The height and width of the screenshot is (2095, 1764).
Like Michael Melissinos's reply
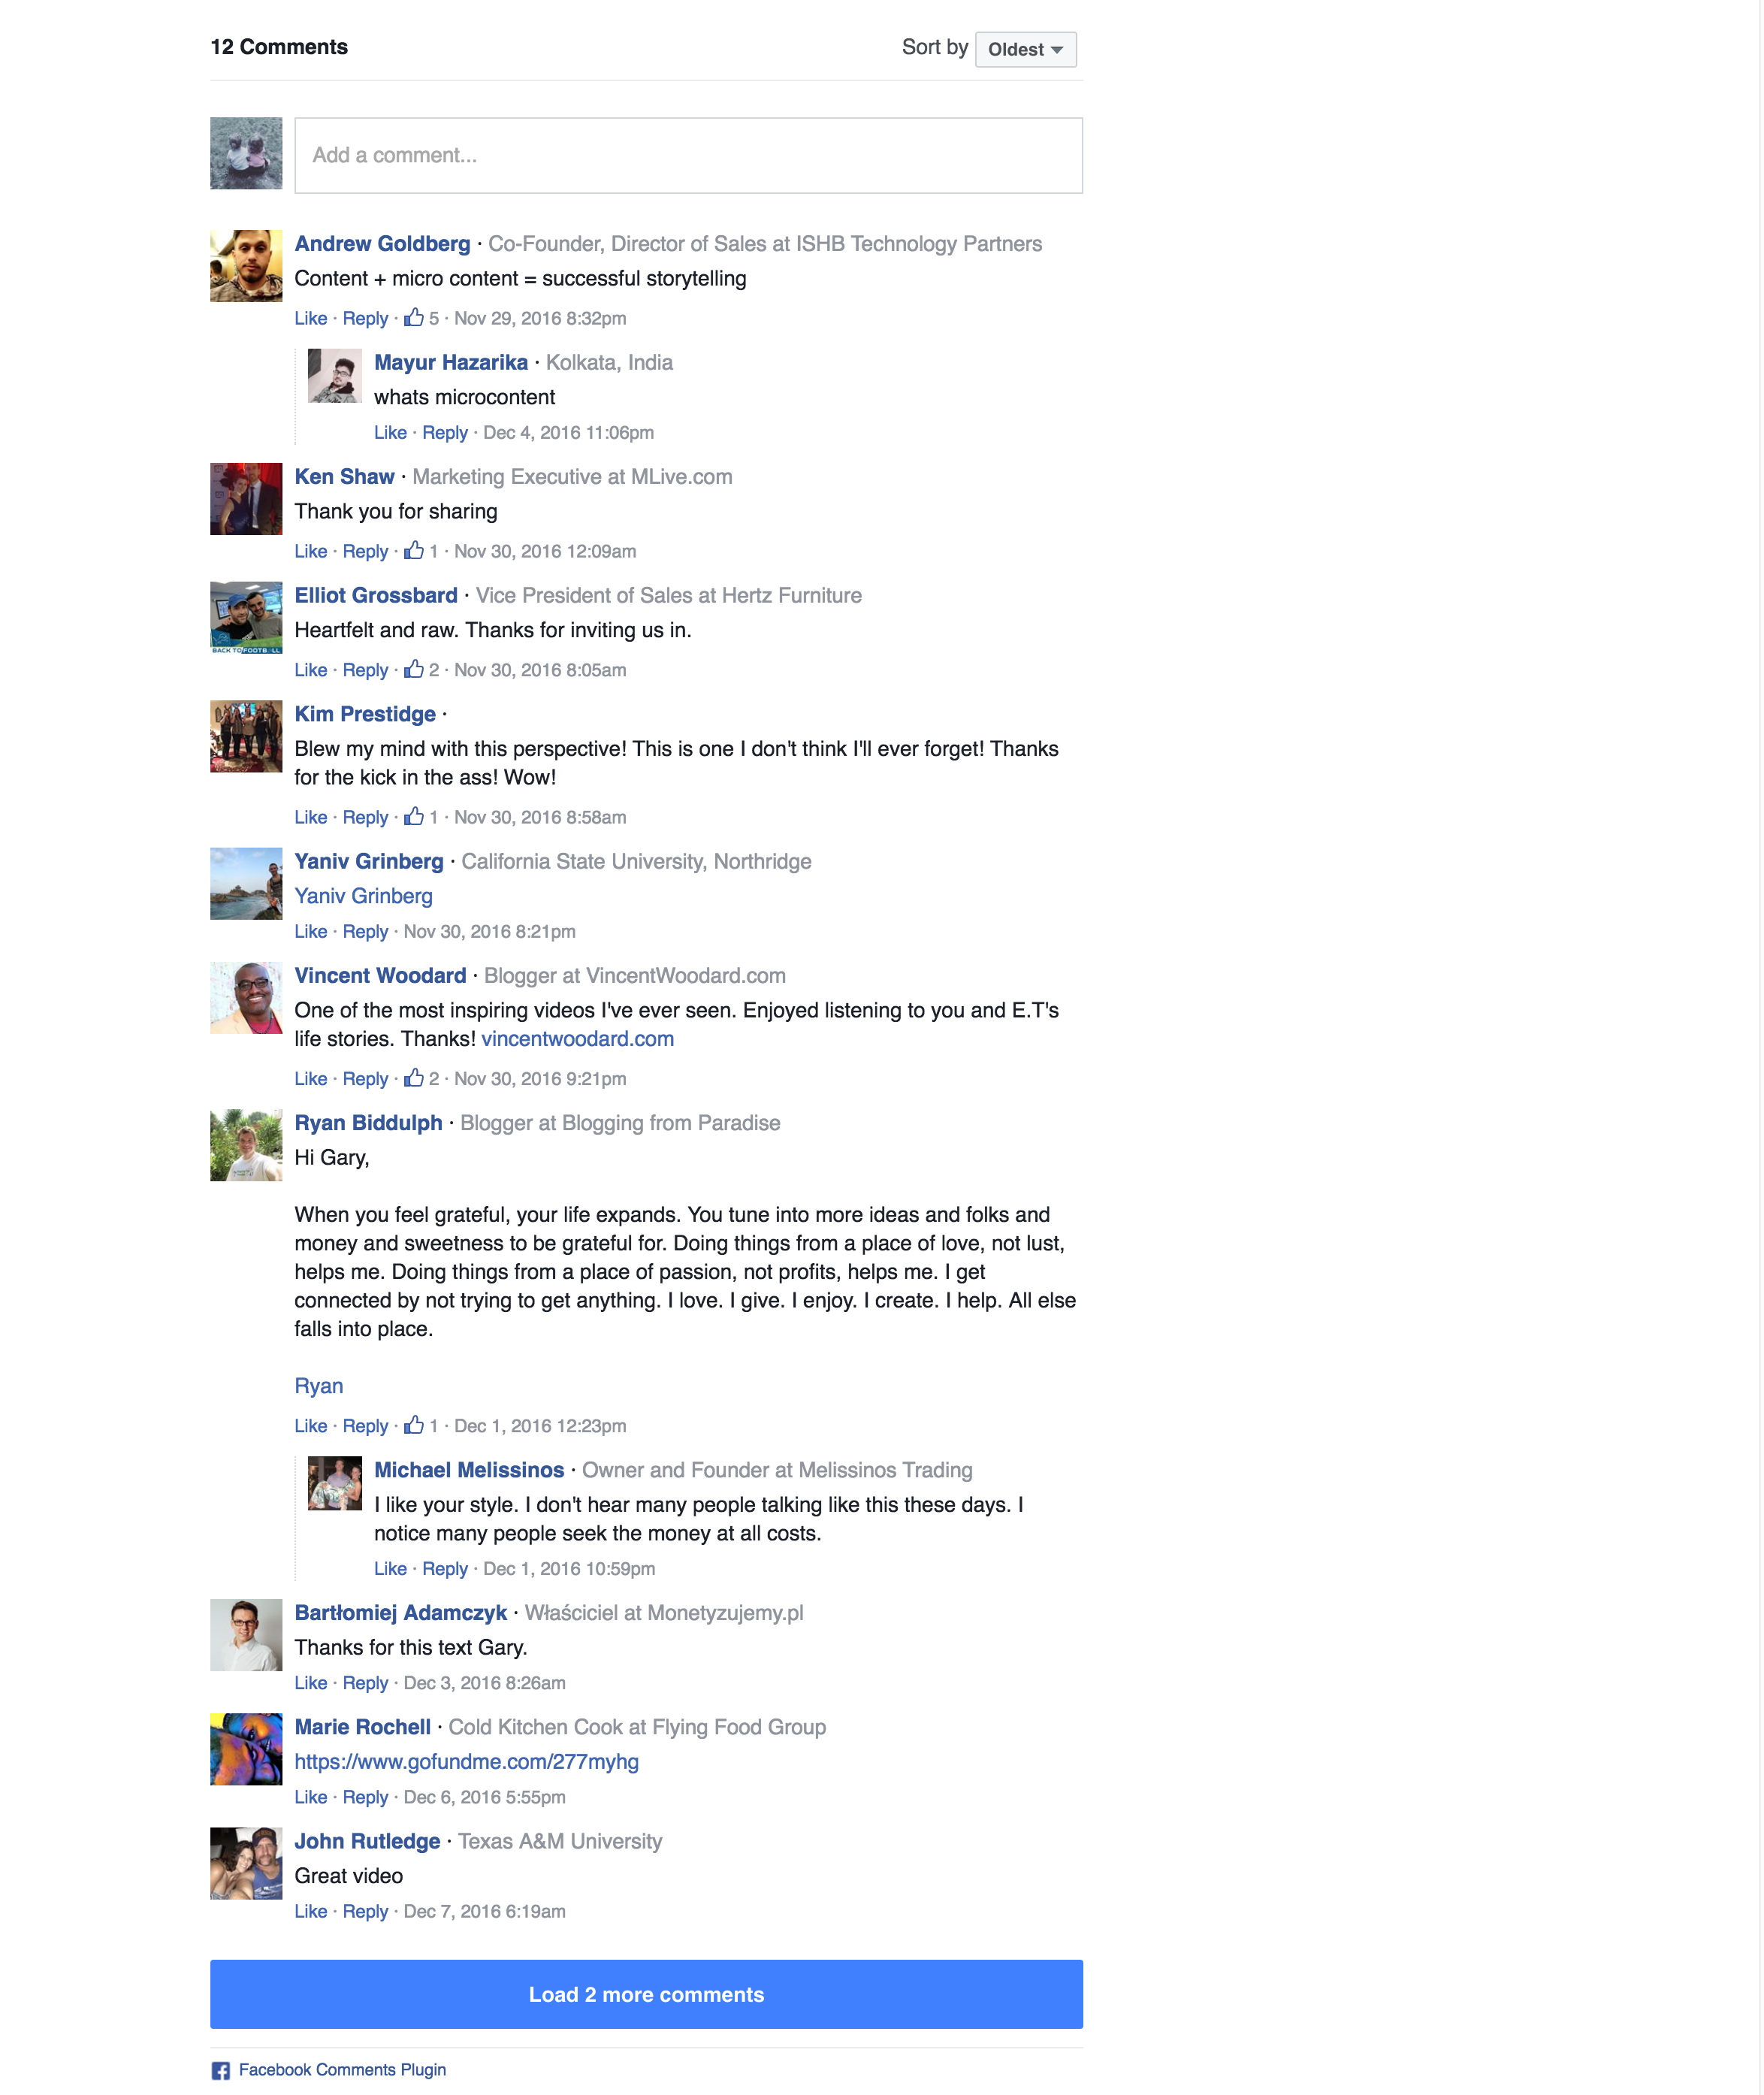[390, 1568]
